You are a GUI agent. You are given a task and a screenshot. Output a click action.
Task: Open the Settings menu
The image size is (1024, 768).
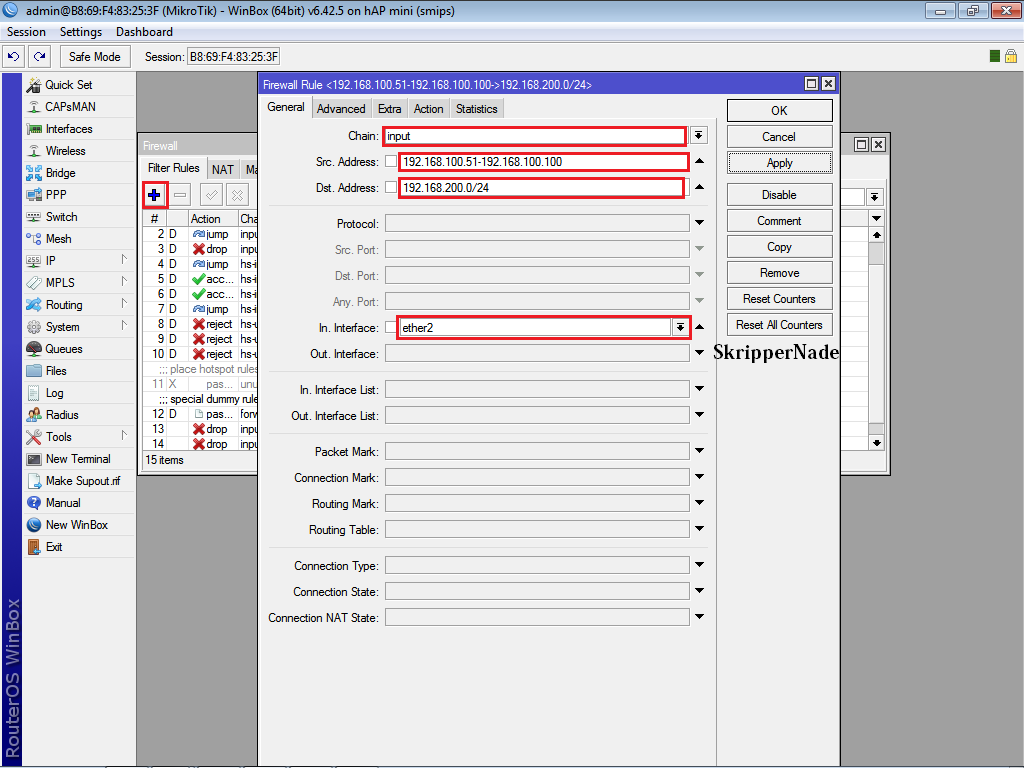coord(81,32)
